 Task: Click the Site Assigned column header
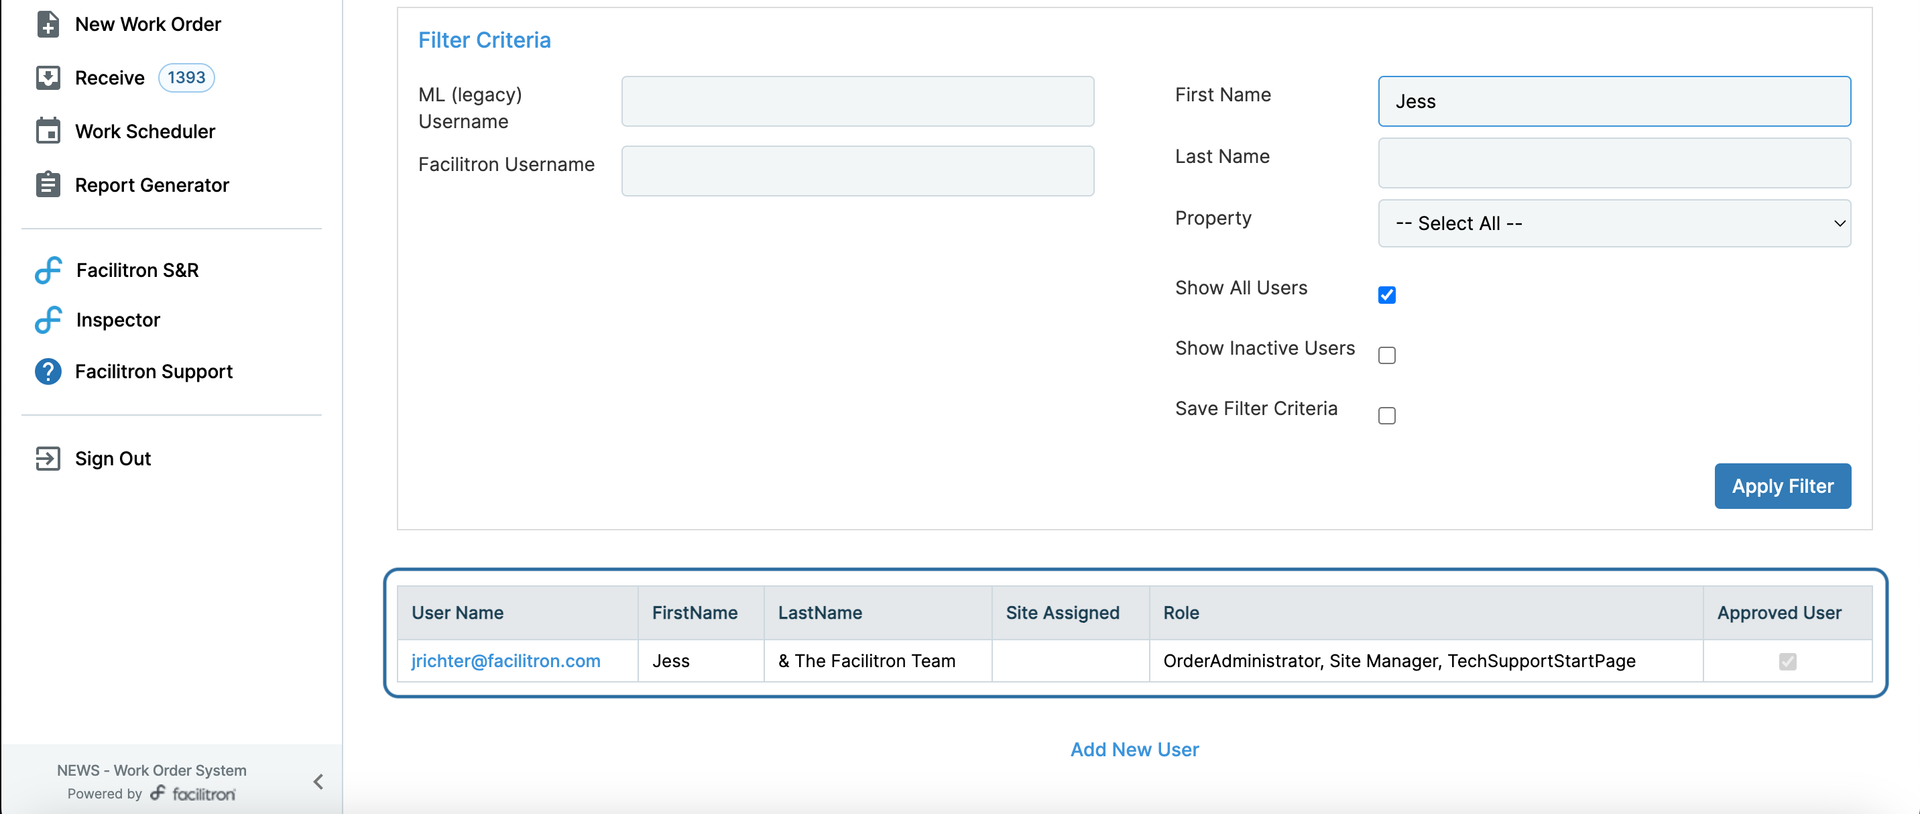(x=1071, y=613)
